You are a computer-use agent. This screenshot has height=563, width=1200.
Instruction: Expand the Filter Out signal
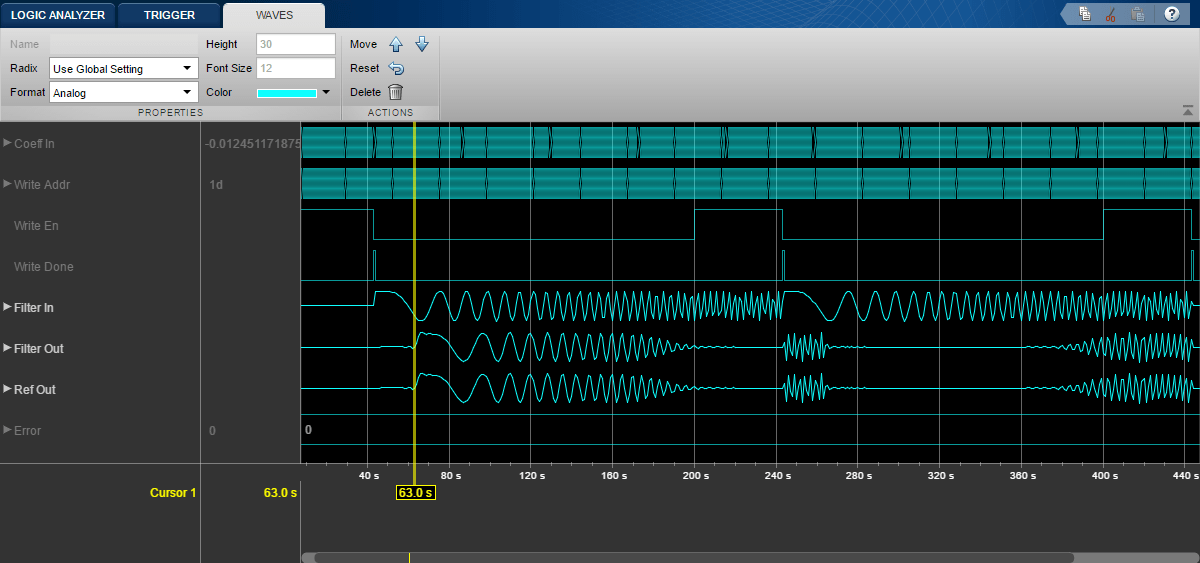7,348
